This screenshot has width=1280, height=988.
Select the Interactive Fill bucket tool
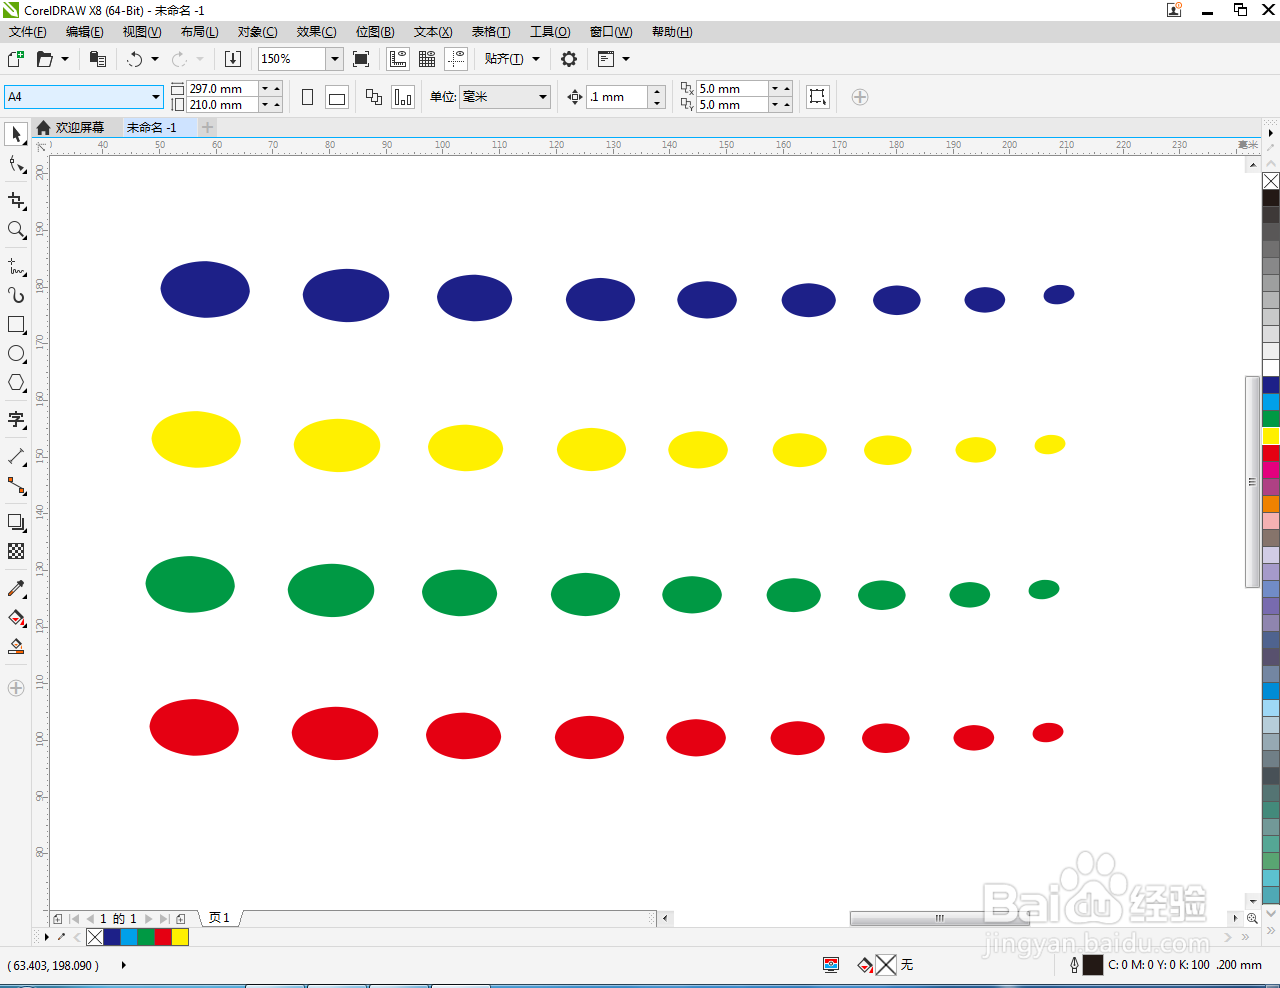click(x=16, y=617)
